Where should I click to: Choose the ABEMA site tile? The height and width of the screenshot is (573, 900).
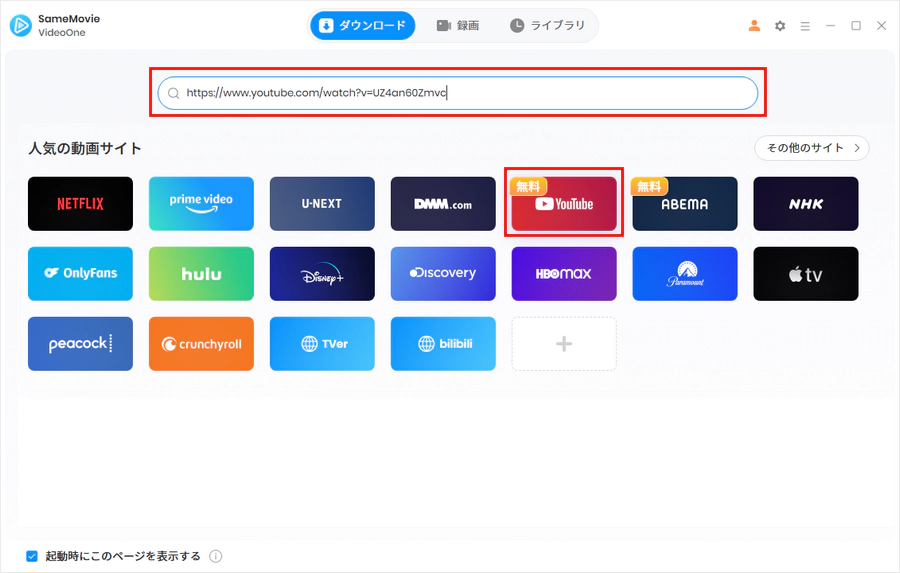tap(685, 204)
